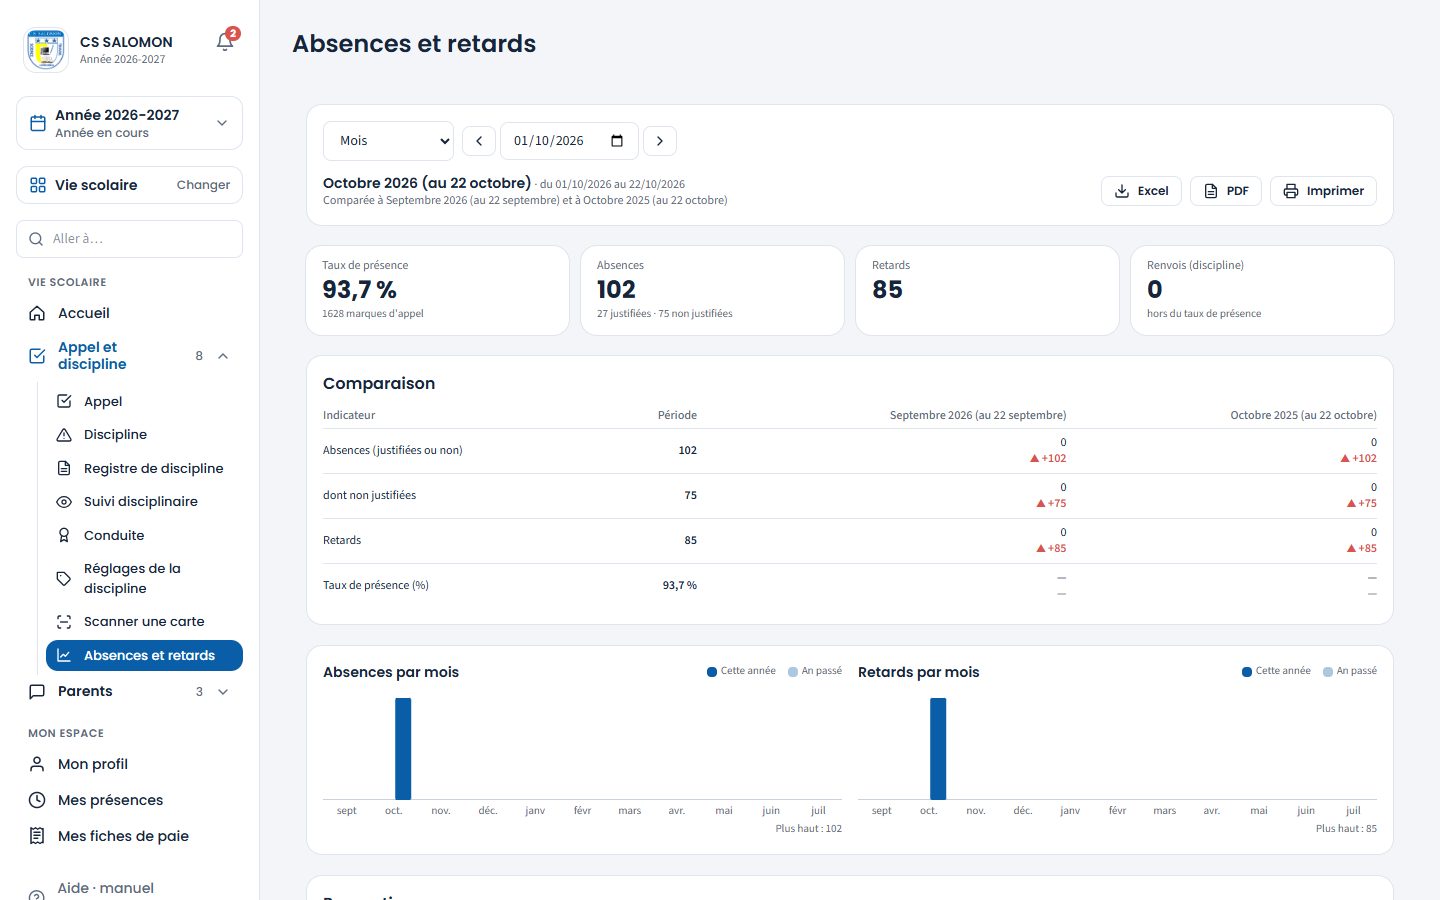Expand the Parents section

223,691
